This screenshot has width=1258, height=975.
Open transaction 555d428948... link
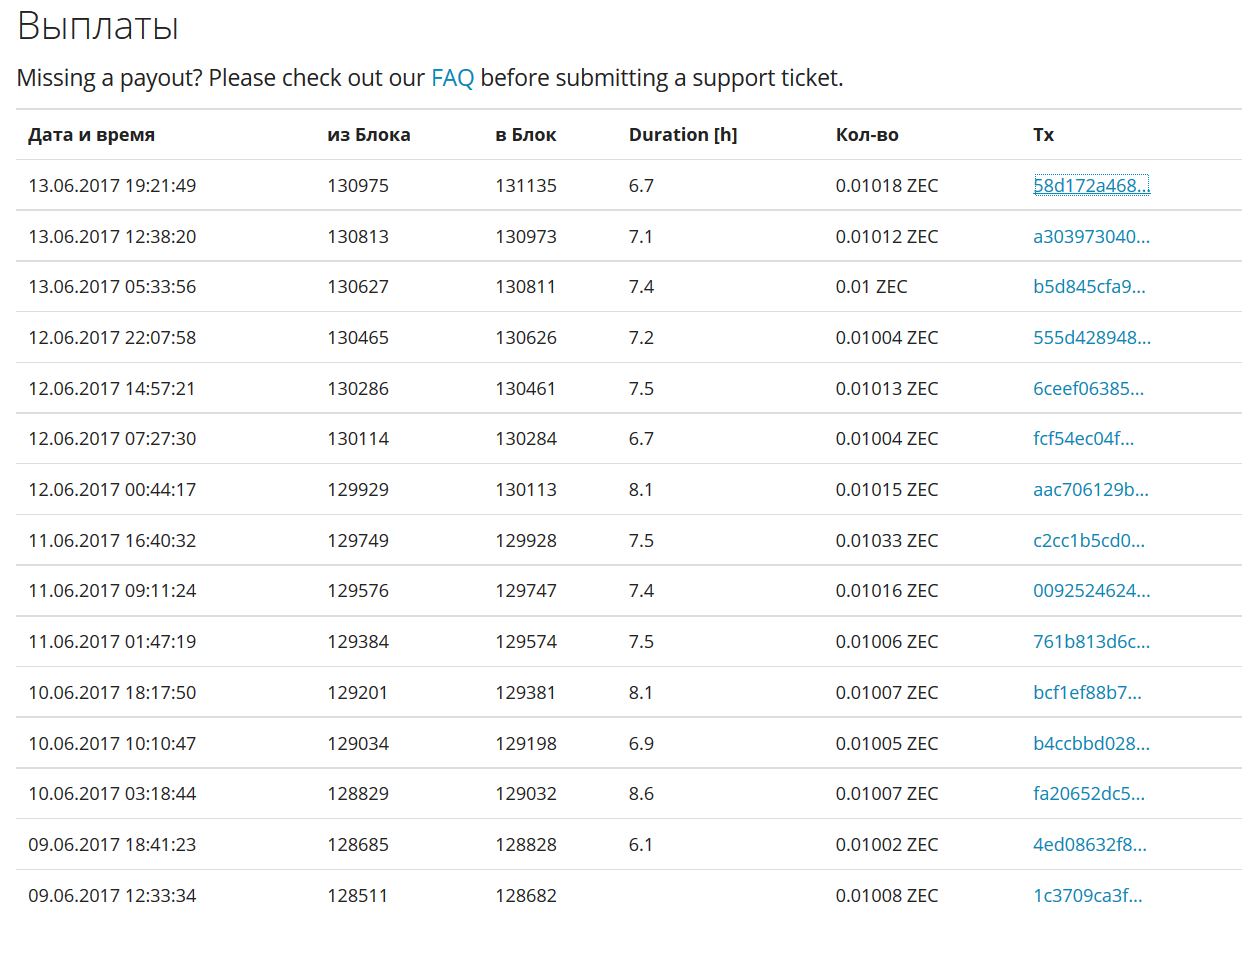click(x=1091, y=338)
